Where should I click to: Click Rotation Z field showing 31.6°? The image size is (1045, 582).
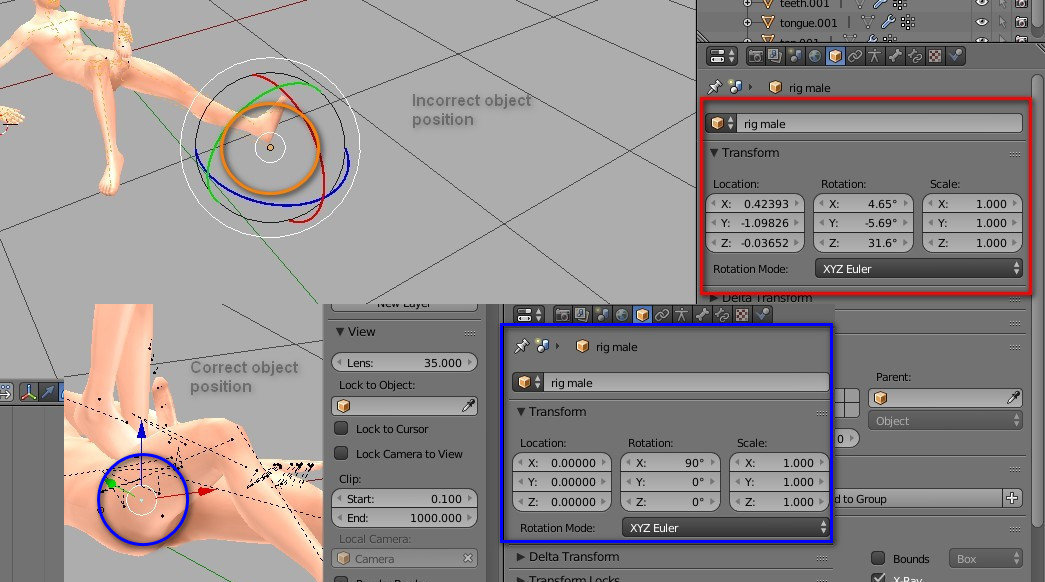click(x=863, y=243)
